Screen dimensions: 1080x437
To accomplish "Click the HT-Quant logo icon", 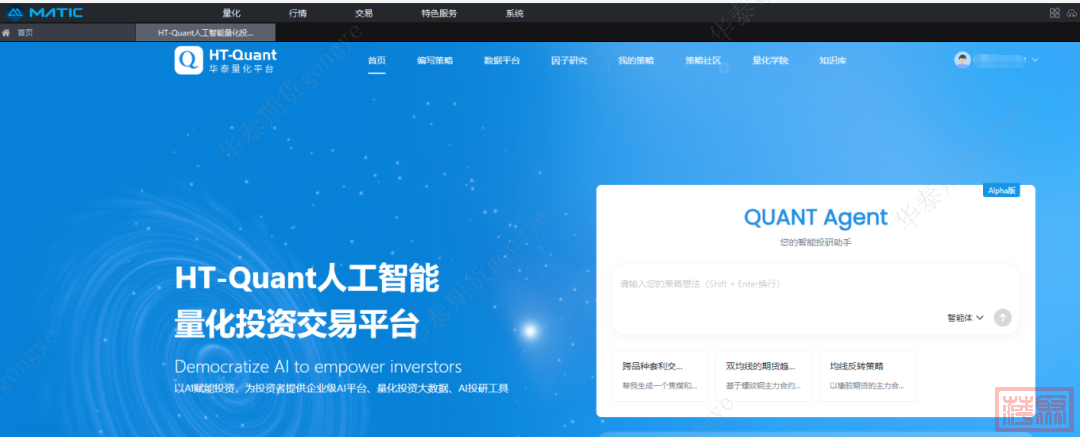I will pyautogui.click(x=188, y=60).
